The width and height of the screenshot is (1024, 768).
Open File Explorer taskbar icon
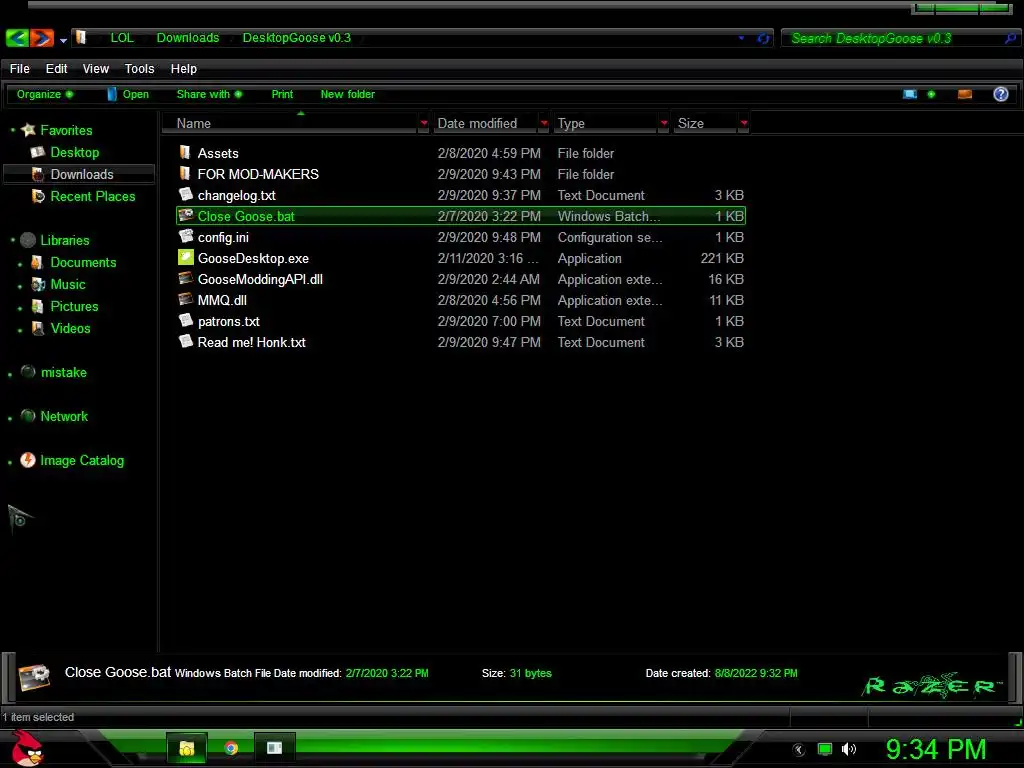(x=187, y=748)
